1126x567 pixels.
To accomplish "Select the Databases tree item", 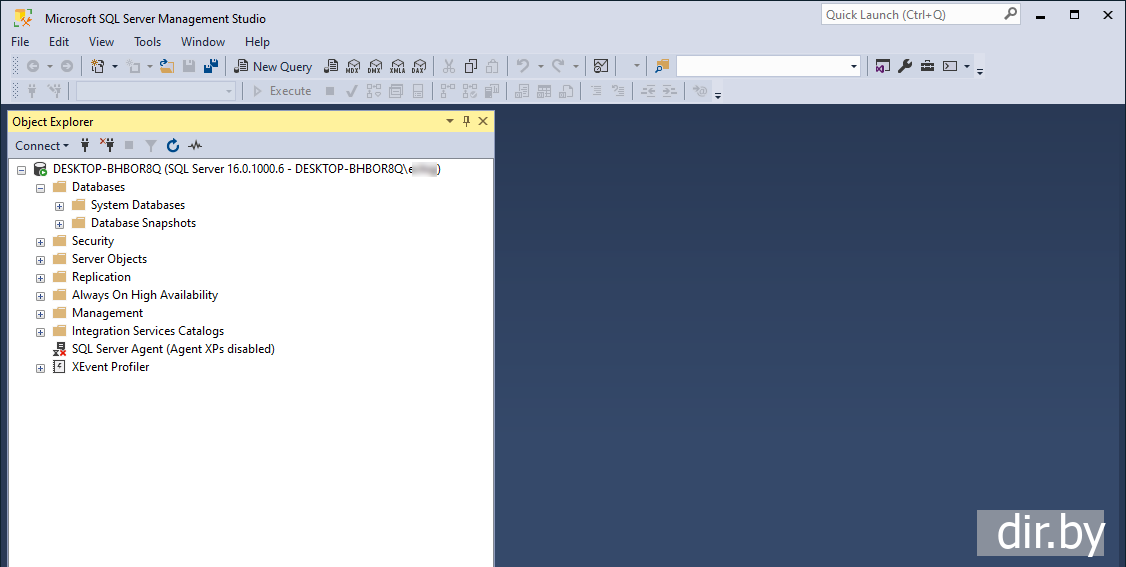I will click(98, 187).
